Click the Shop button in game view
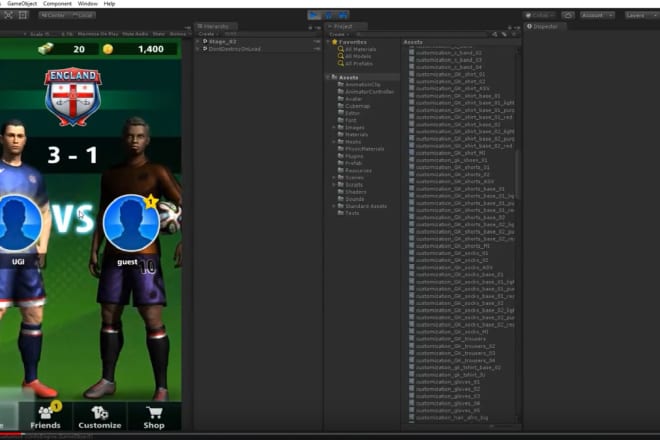The width and height of the screenshot is (660, 440). [154, 416]
